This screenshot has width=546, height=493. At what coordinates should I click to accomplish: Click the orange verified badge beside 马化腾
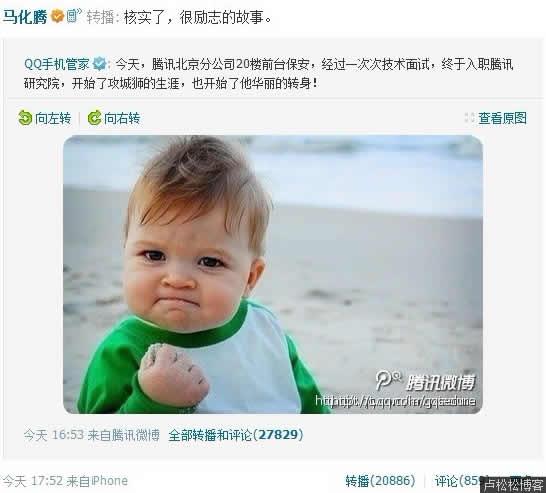coord(57,16)
